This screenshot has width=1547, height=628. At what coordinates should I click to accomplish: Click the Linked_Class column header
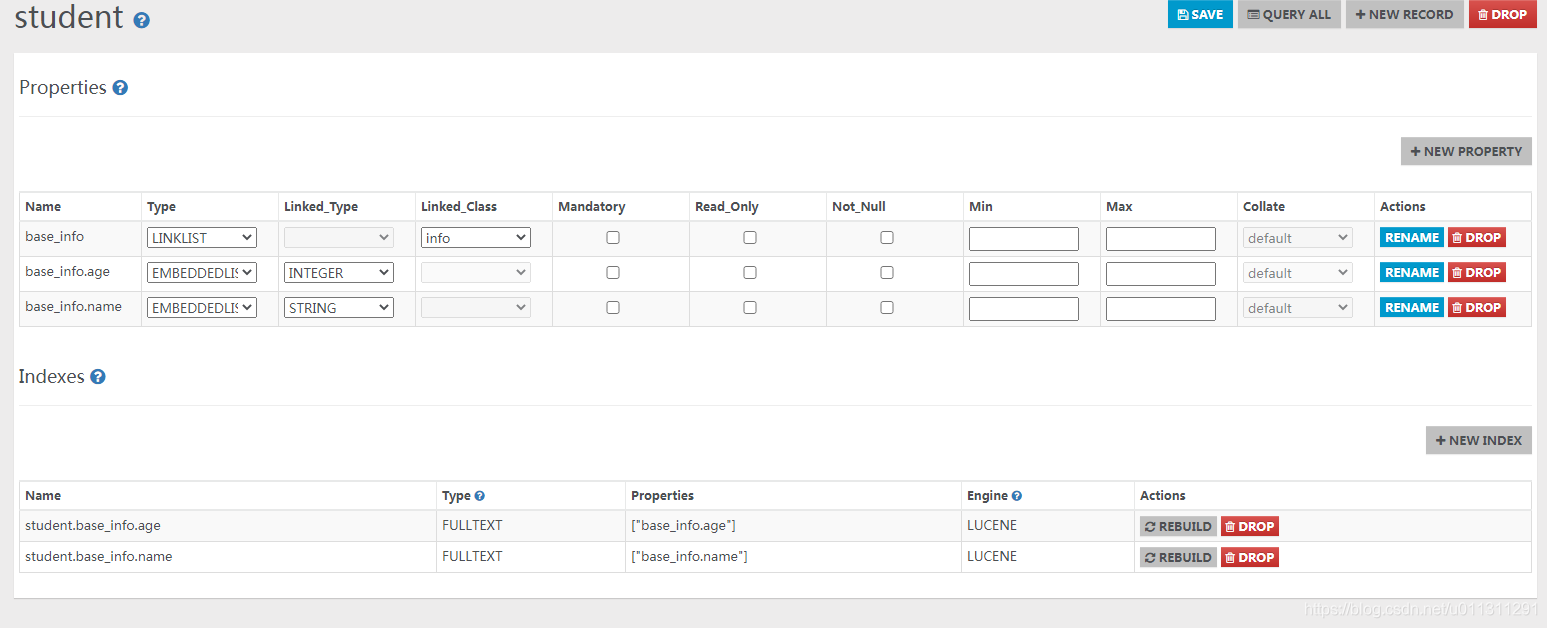point(459,207)
